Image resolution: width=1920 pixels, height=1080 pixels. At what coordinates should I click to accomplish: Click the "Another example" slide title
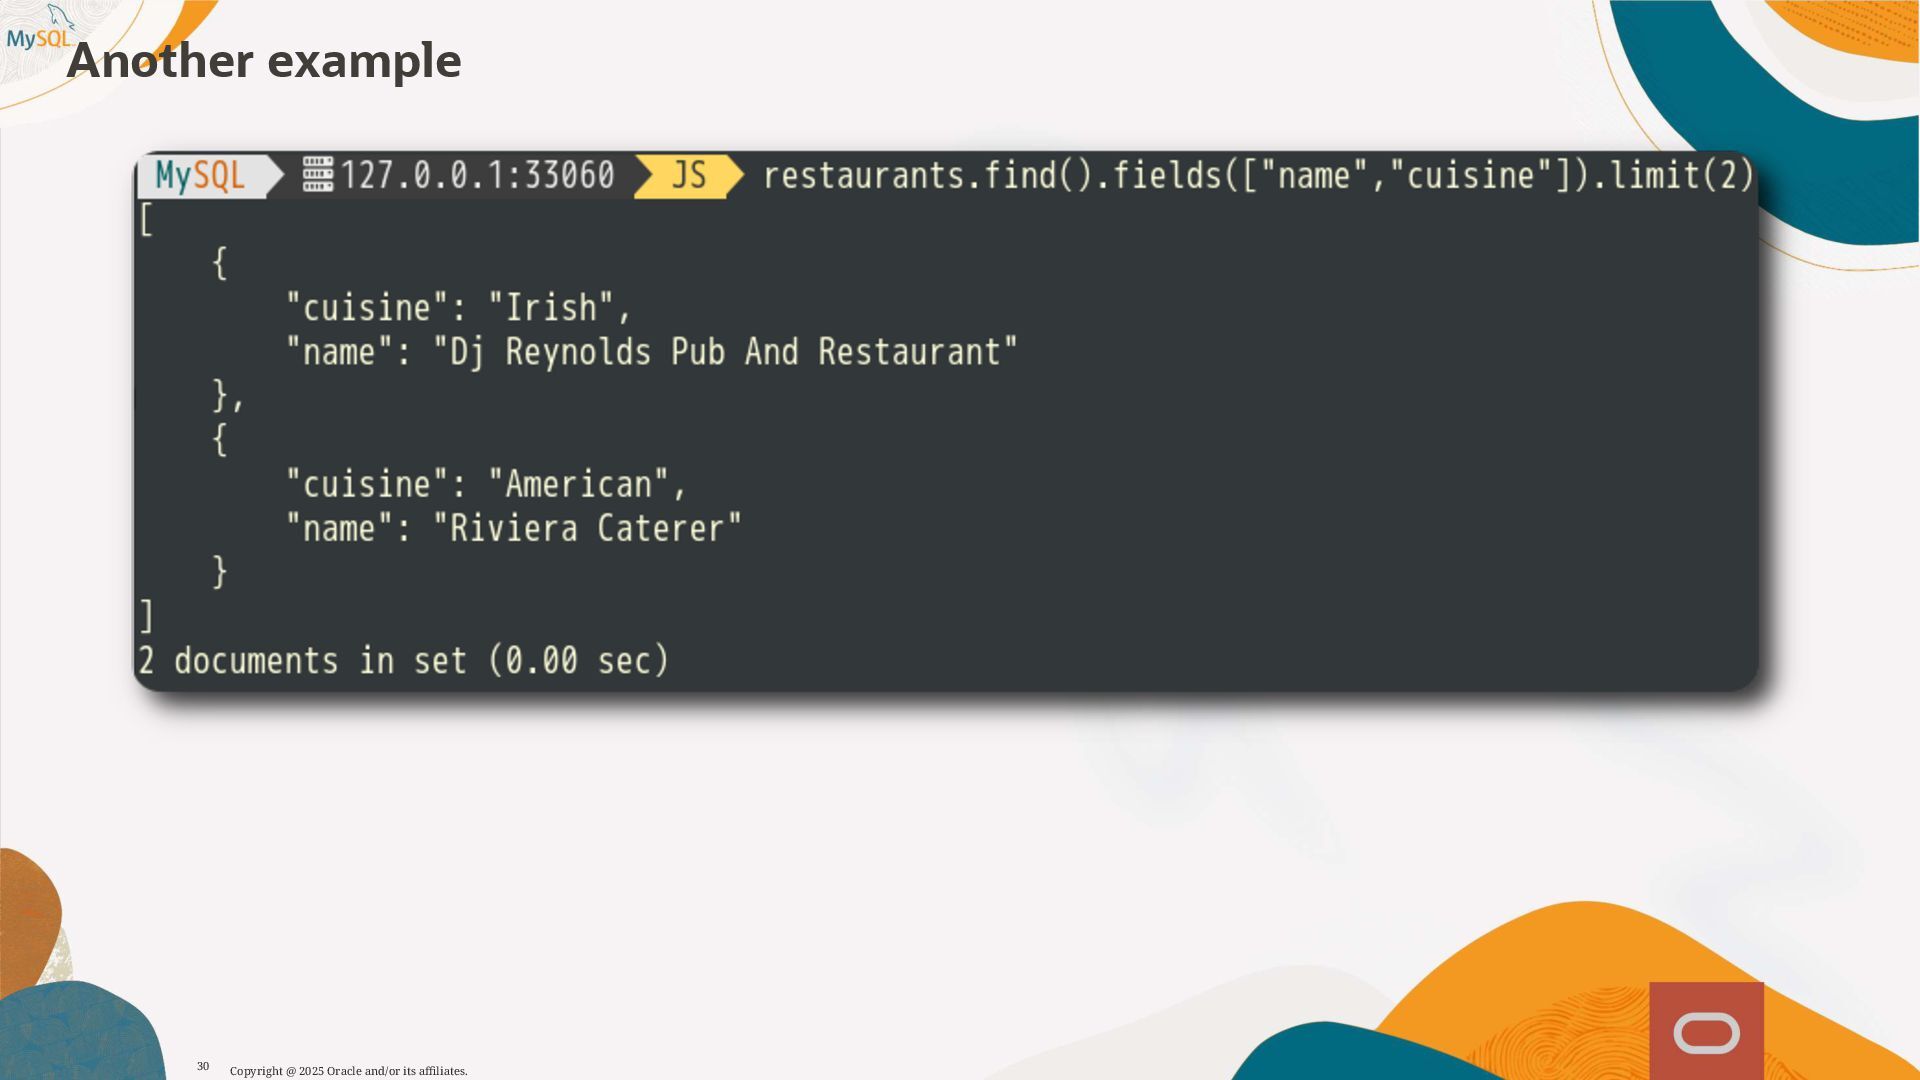[264, 61]
